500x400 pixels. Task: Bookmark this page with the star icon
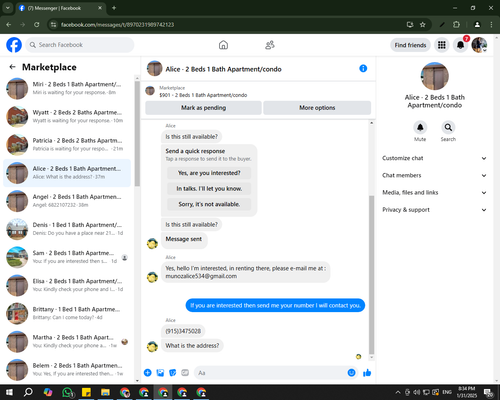click(x=423, y=25)
